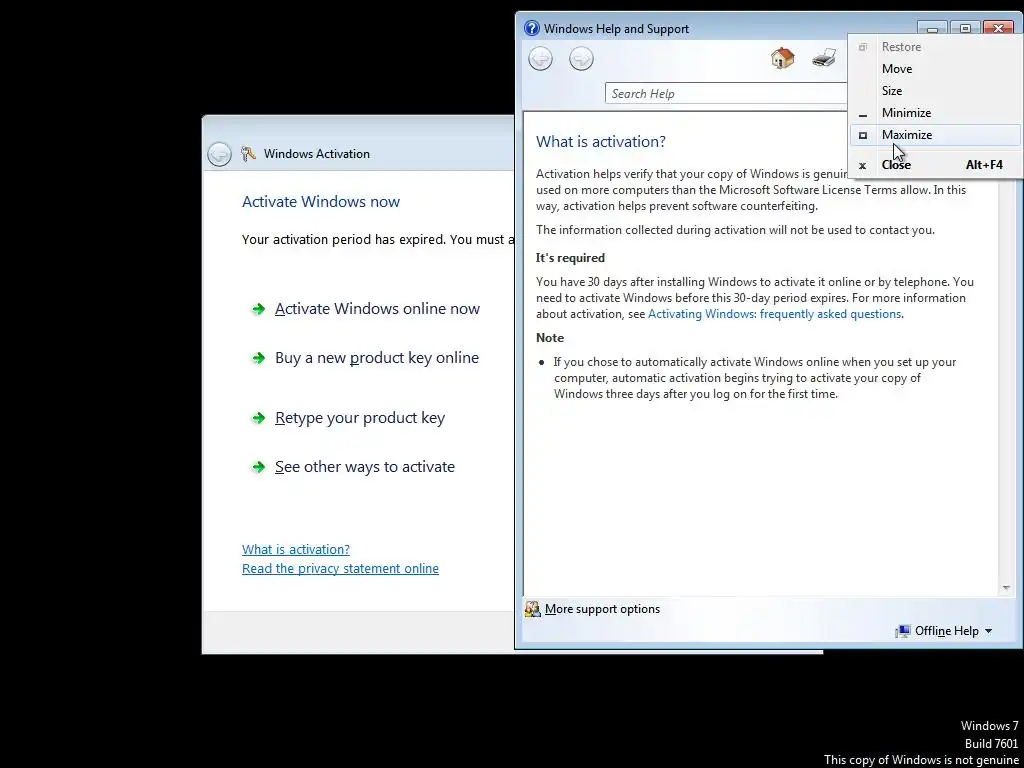Click the It's required subheading

point(570,258)
